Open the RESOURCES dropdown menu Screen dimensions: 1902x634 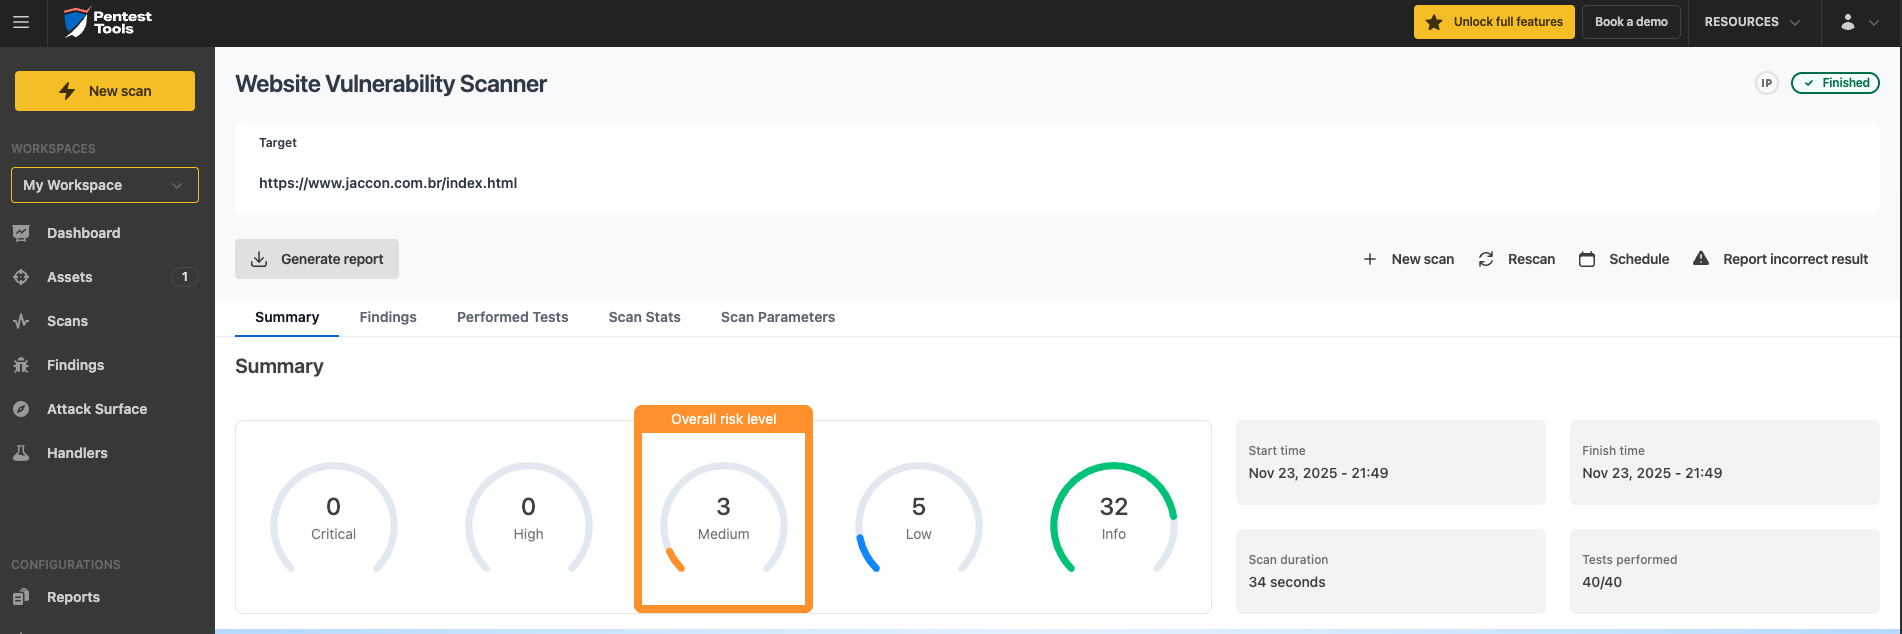(x=1752, y=22)
